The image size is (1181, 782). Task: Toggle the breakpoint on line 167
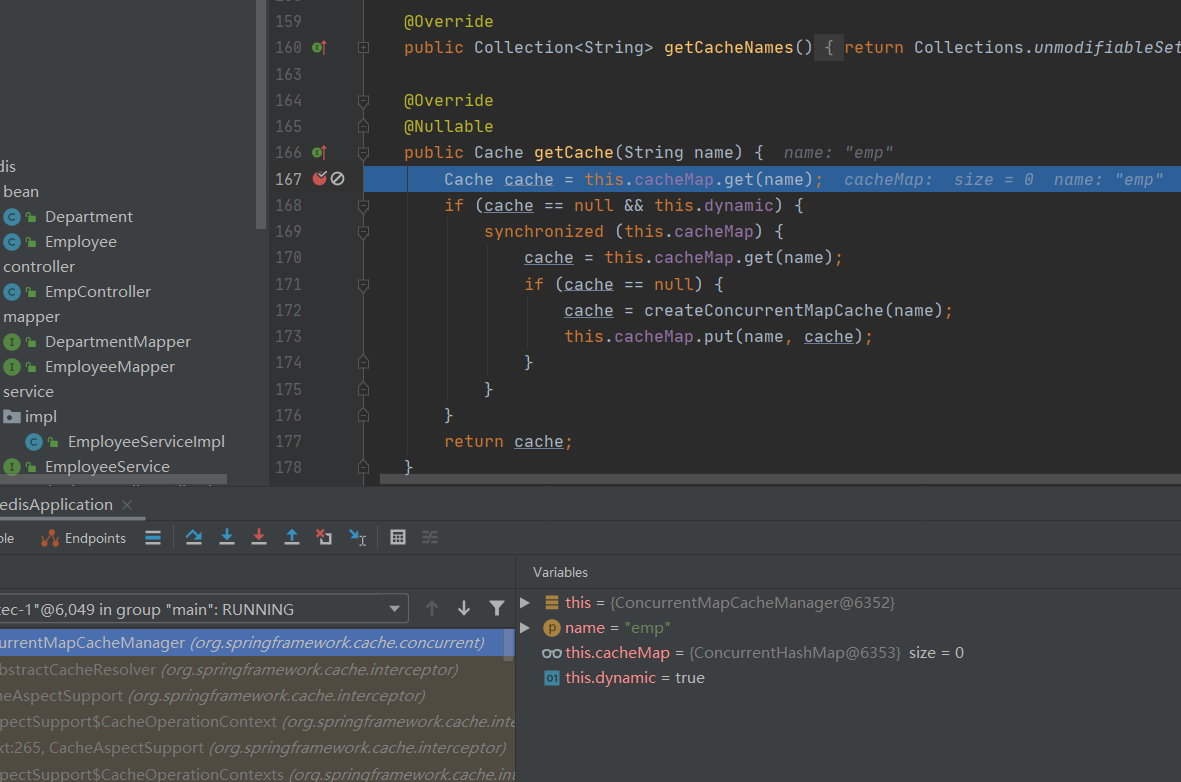319,179
